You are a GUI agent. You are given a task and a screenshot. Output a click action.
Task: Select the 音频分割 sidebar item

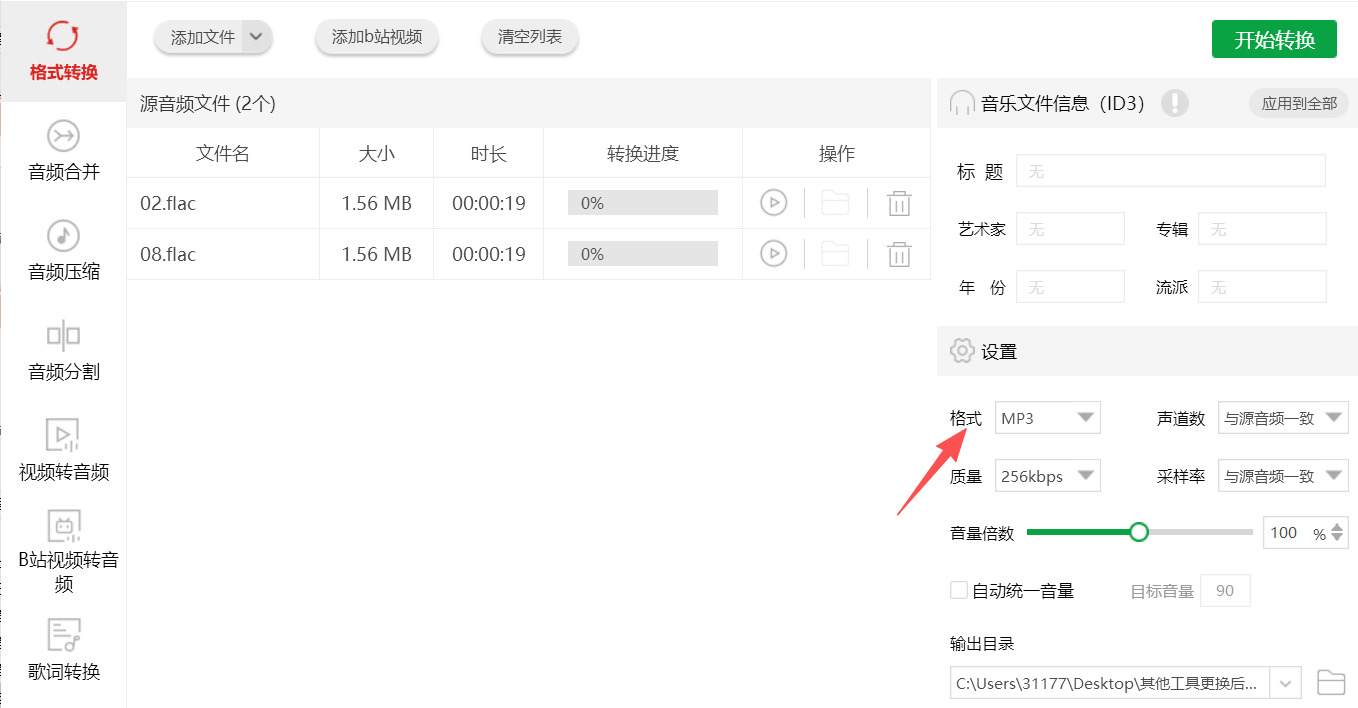coord(63,351)
